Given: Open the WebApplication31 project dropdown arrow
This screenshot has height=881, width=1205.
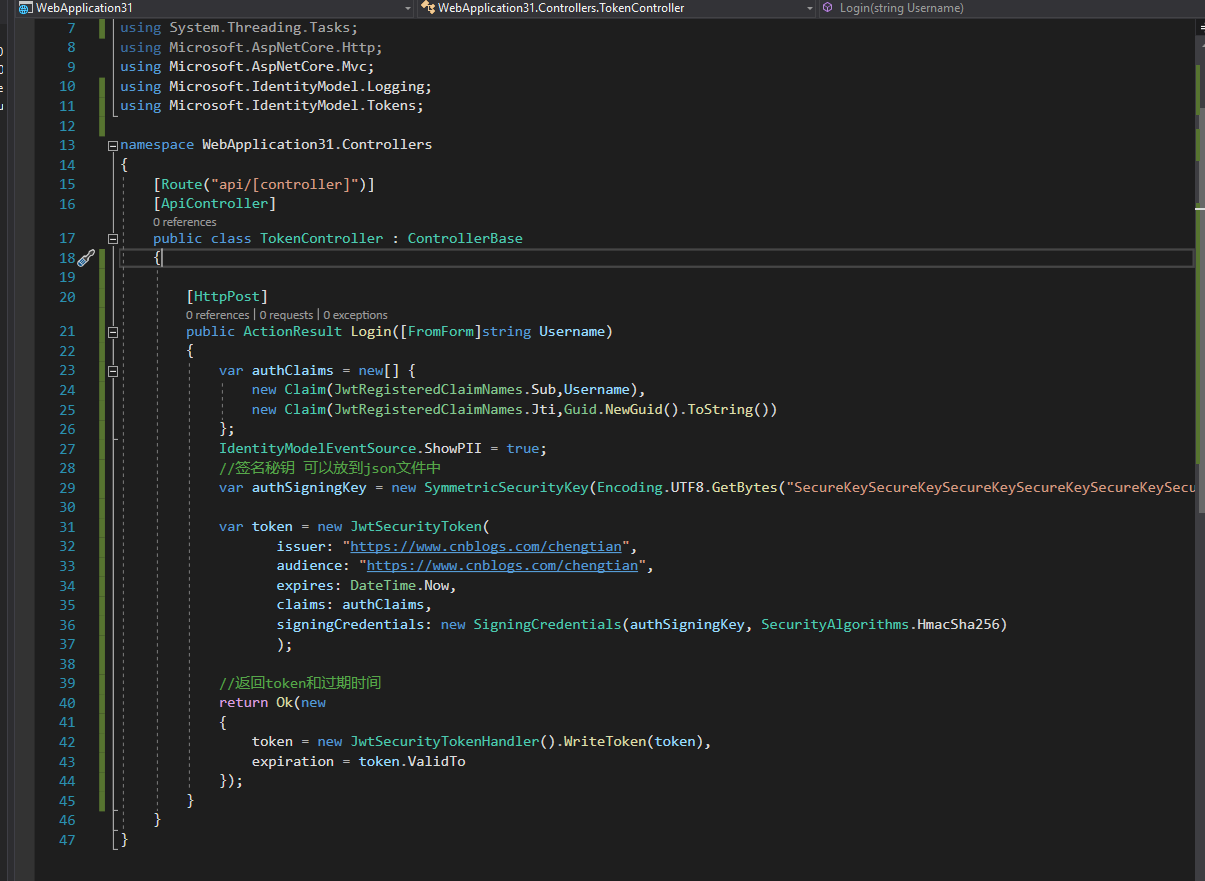Looking at the screenshot, I should [x=407, y=8].
